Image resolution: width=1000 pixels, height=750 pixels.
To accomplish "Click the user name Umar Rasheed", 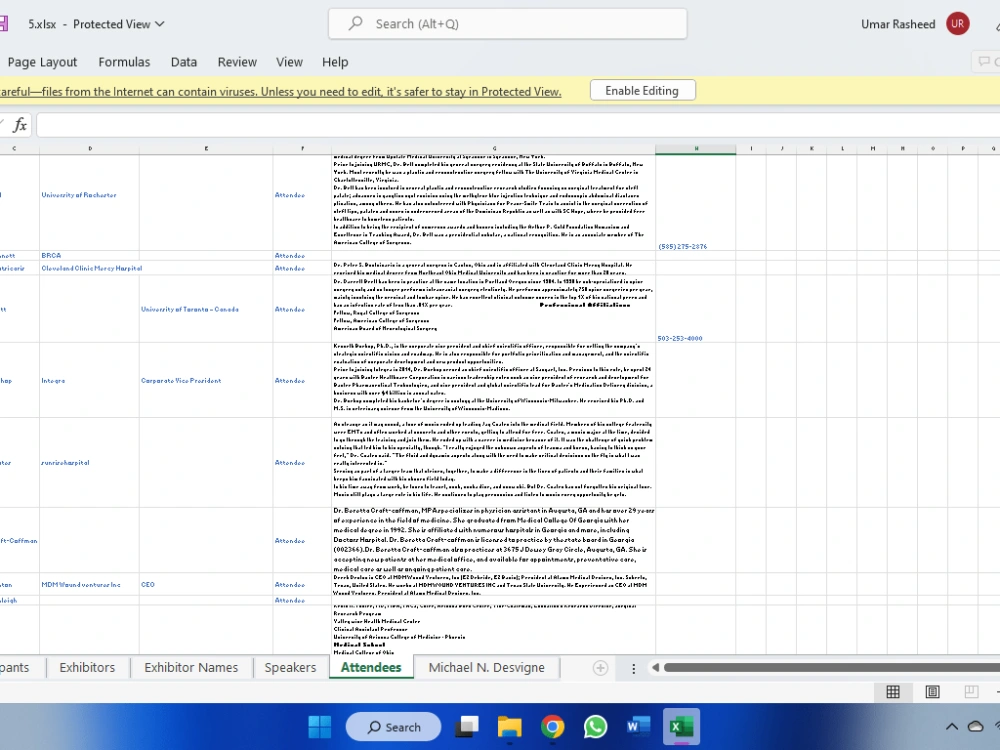I will pos(898,24).
